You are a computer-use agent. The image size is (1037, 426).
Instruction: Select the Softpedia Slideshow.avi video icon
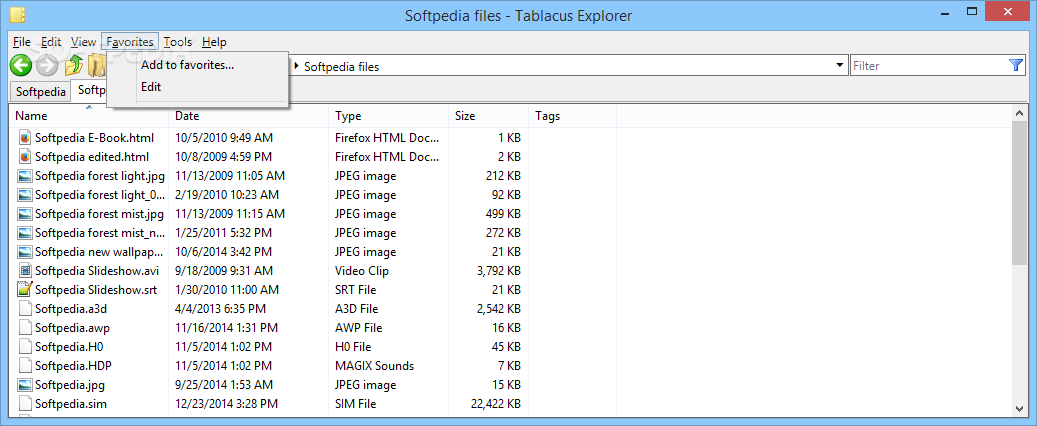25,271
